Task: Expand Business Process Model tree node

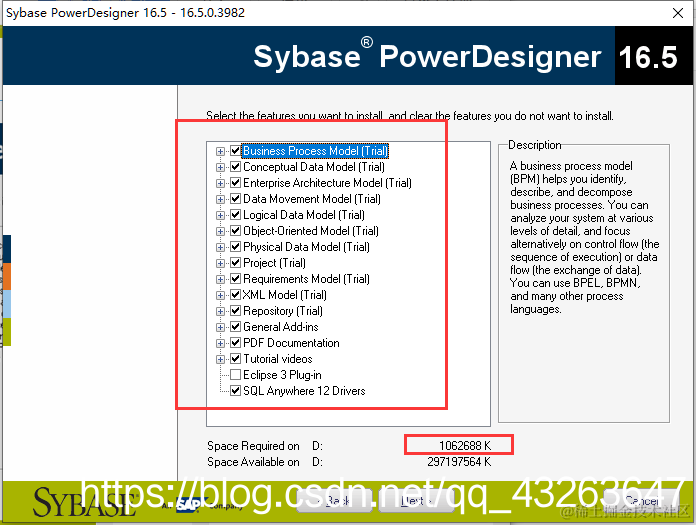Action: pyautogui.click(x=220, y=151)
